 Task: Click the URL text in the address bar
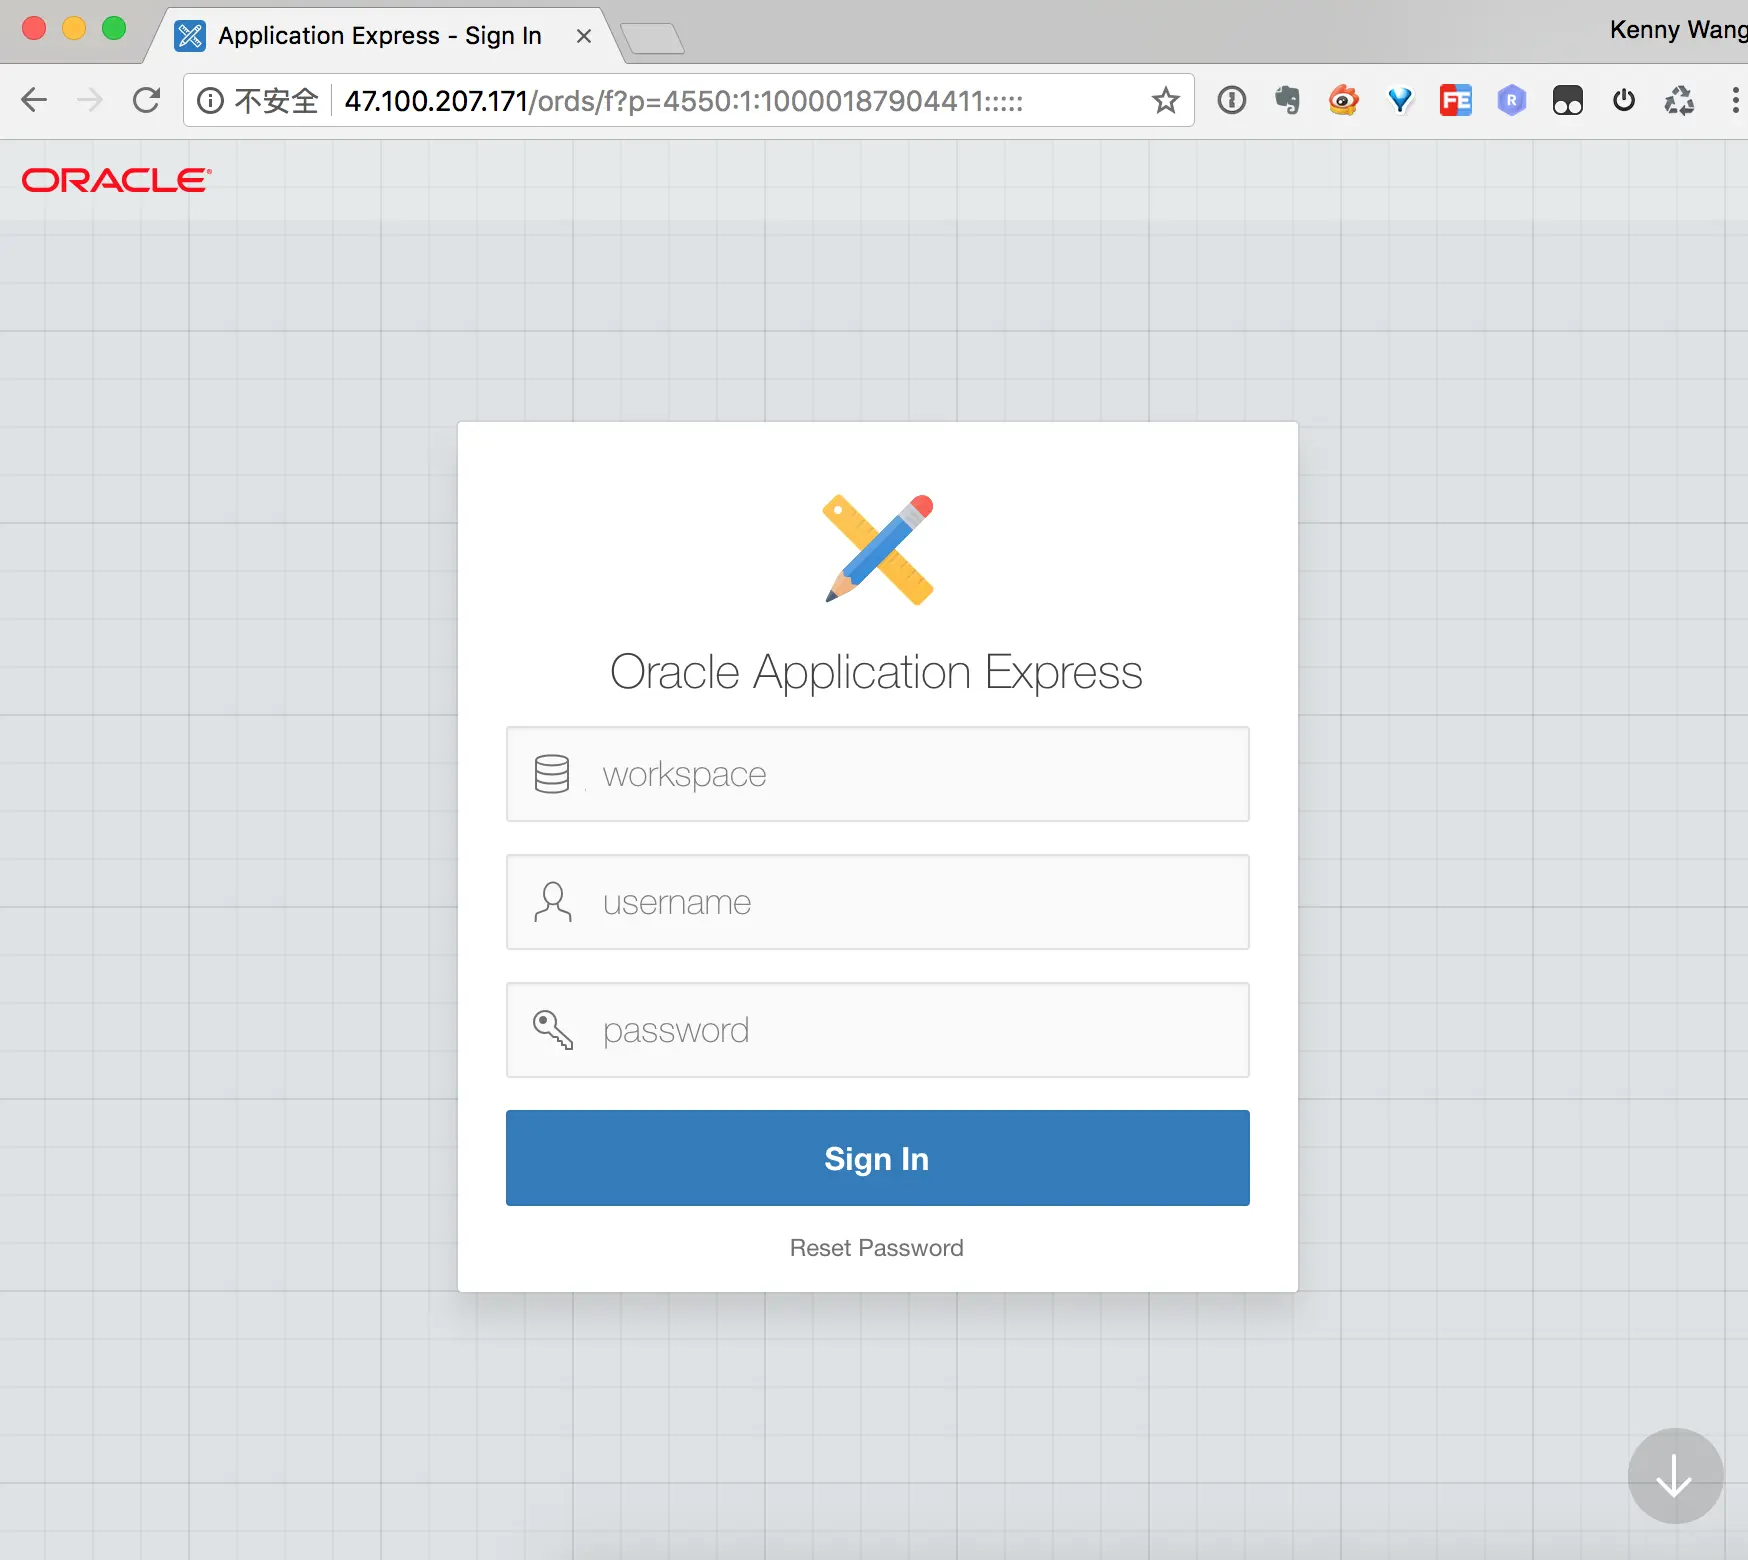[x=683, y=101]
